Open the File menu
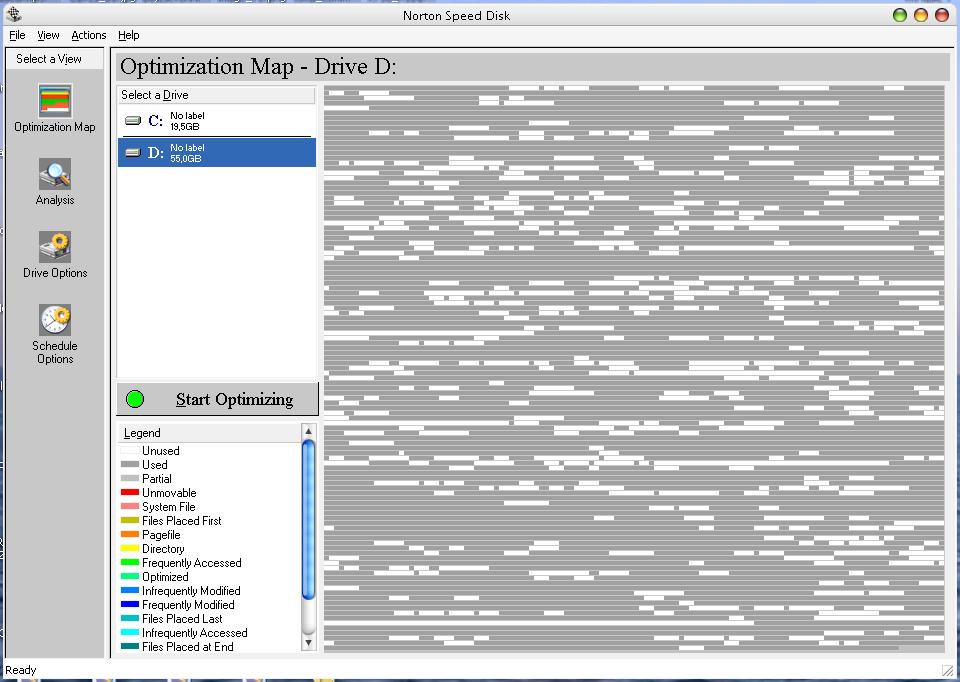This screenshot has height=682, width=960. click(17, 36)
